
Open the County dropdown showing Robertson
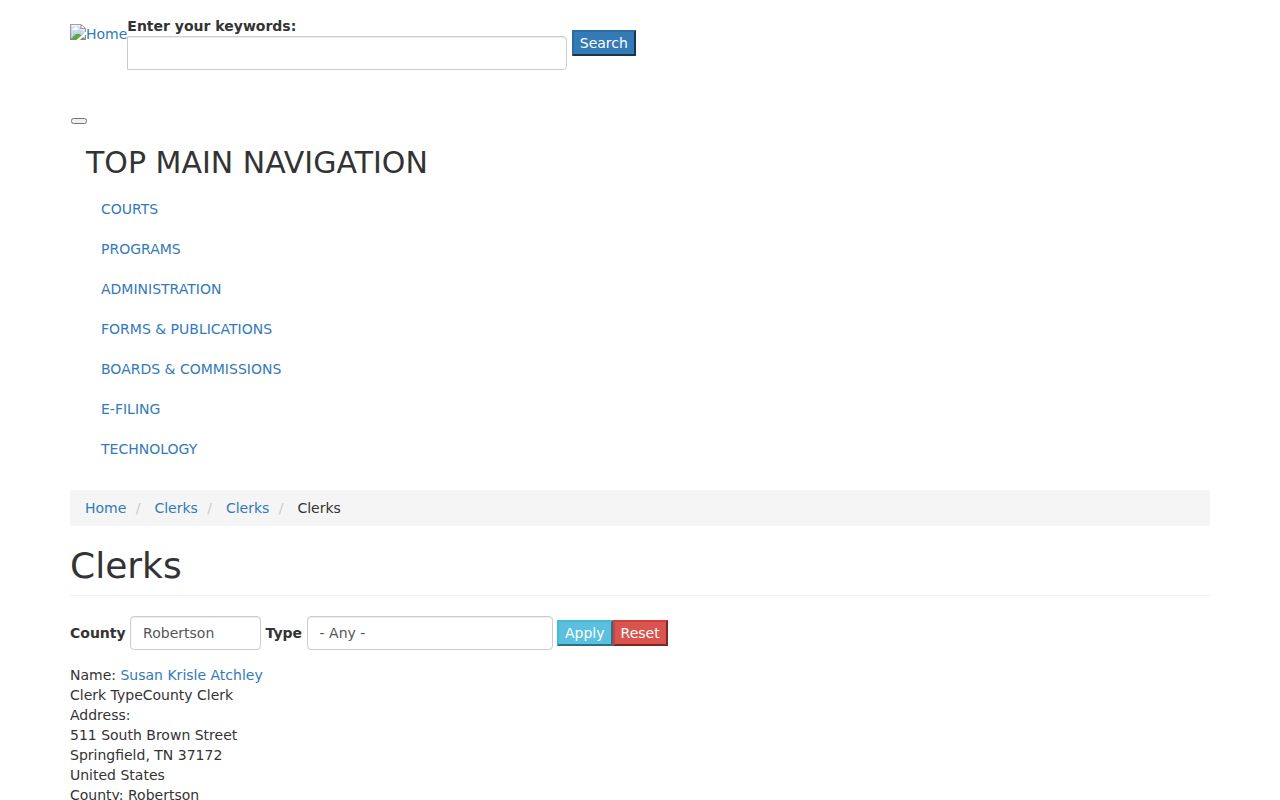pos(195,633)
